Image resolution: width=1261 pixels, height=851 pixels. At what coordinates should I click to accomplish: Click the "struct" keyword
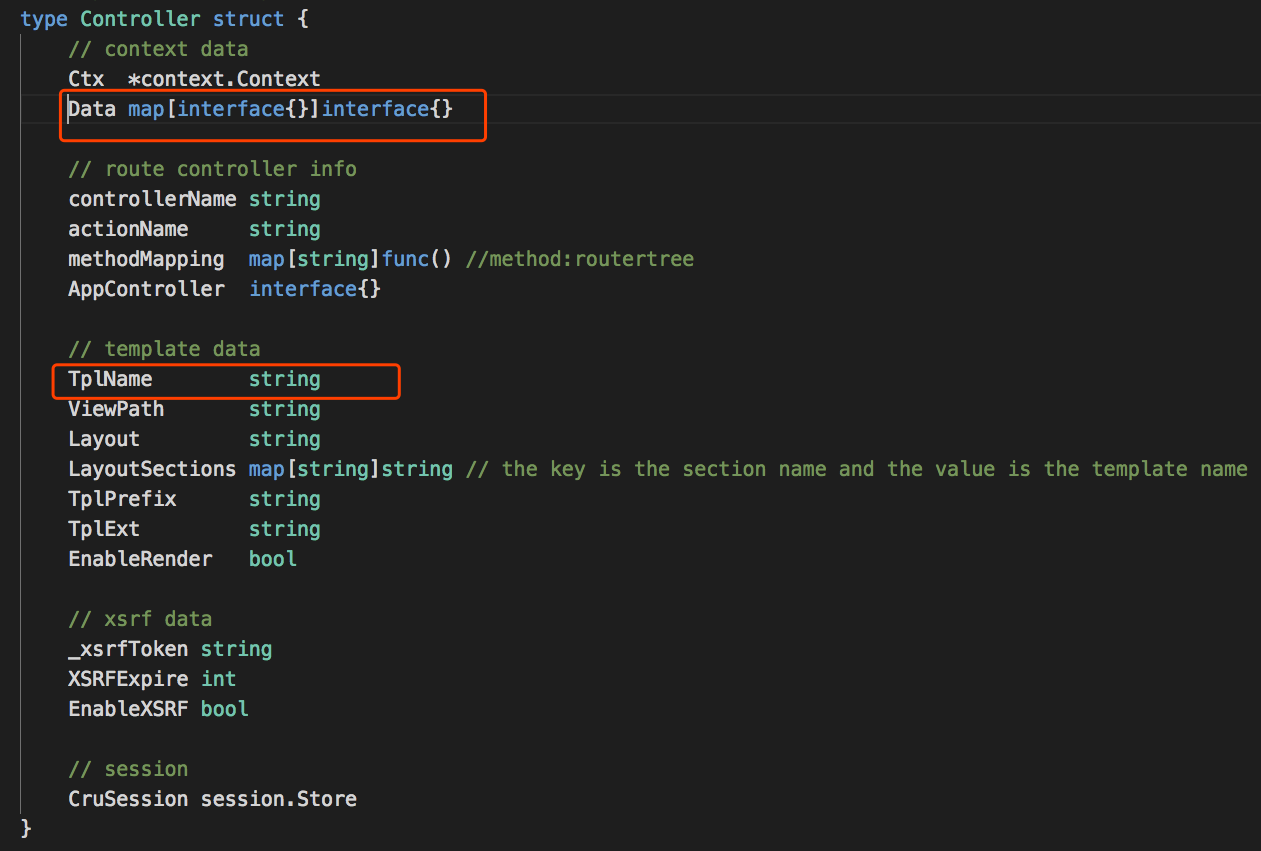point(249,19)
